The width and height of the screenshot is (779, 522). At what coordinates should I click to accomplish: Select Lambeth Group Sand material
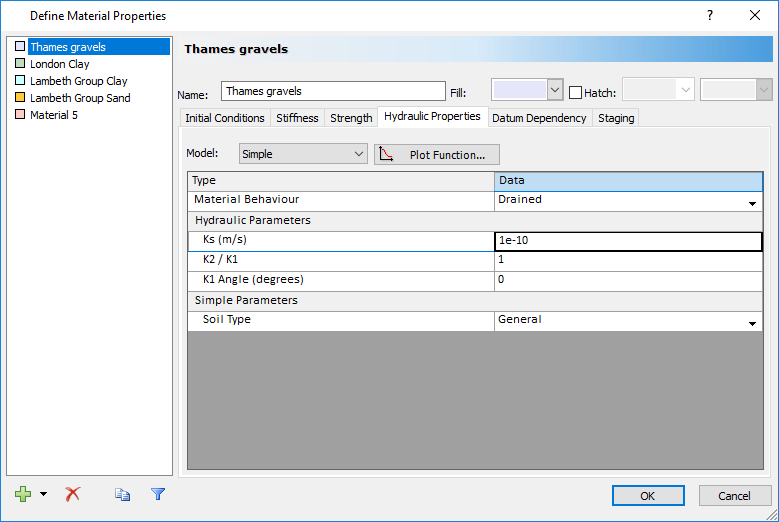[80, 98]
